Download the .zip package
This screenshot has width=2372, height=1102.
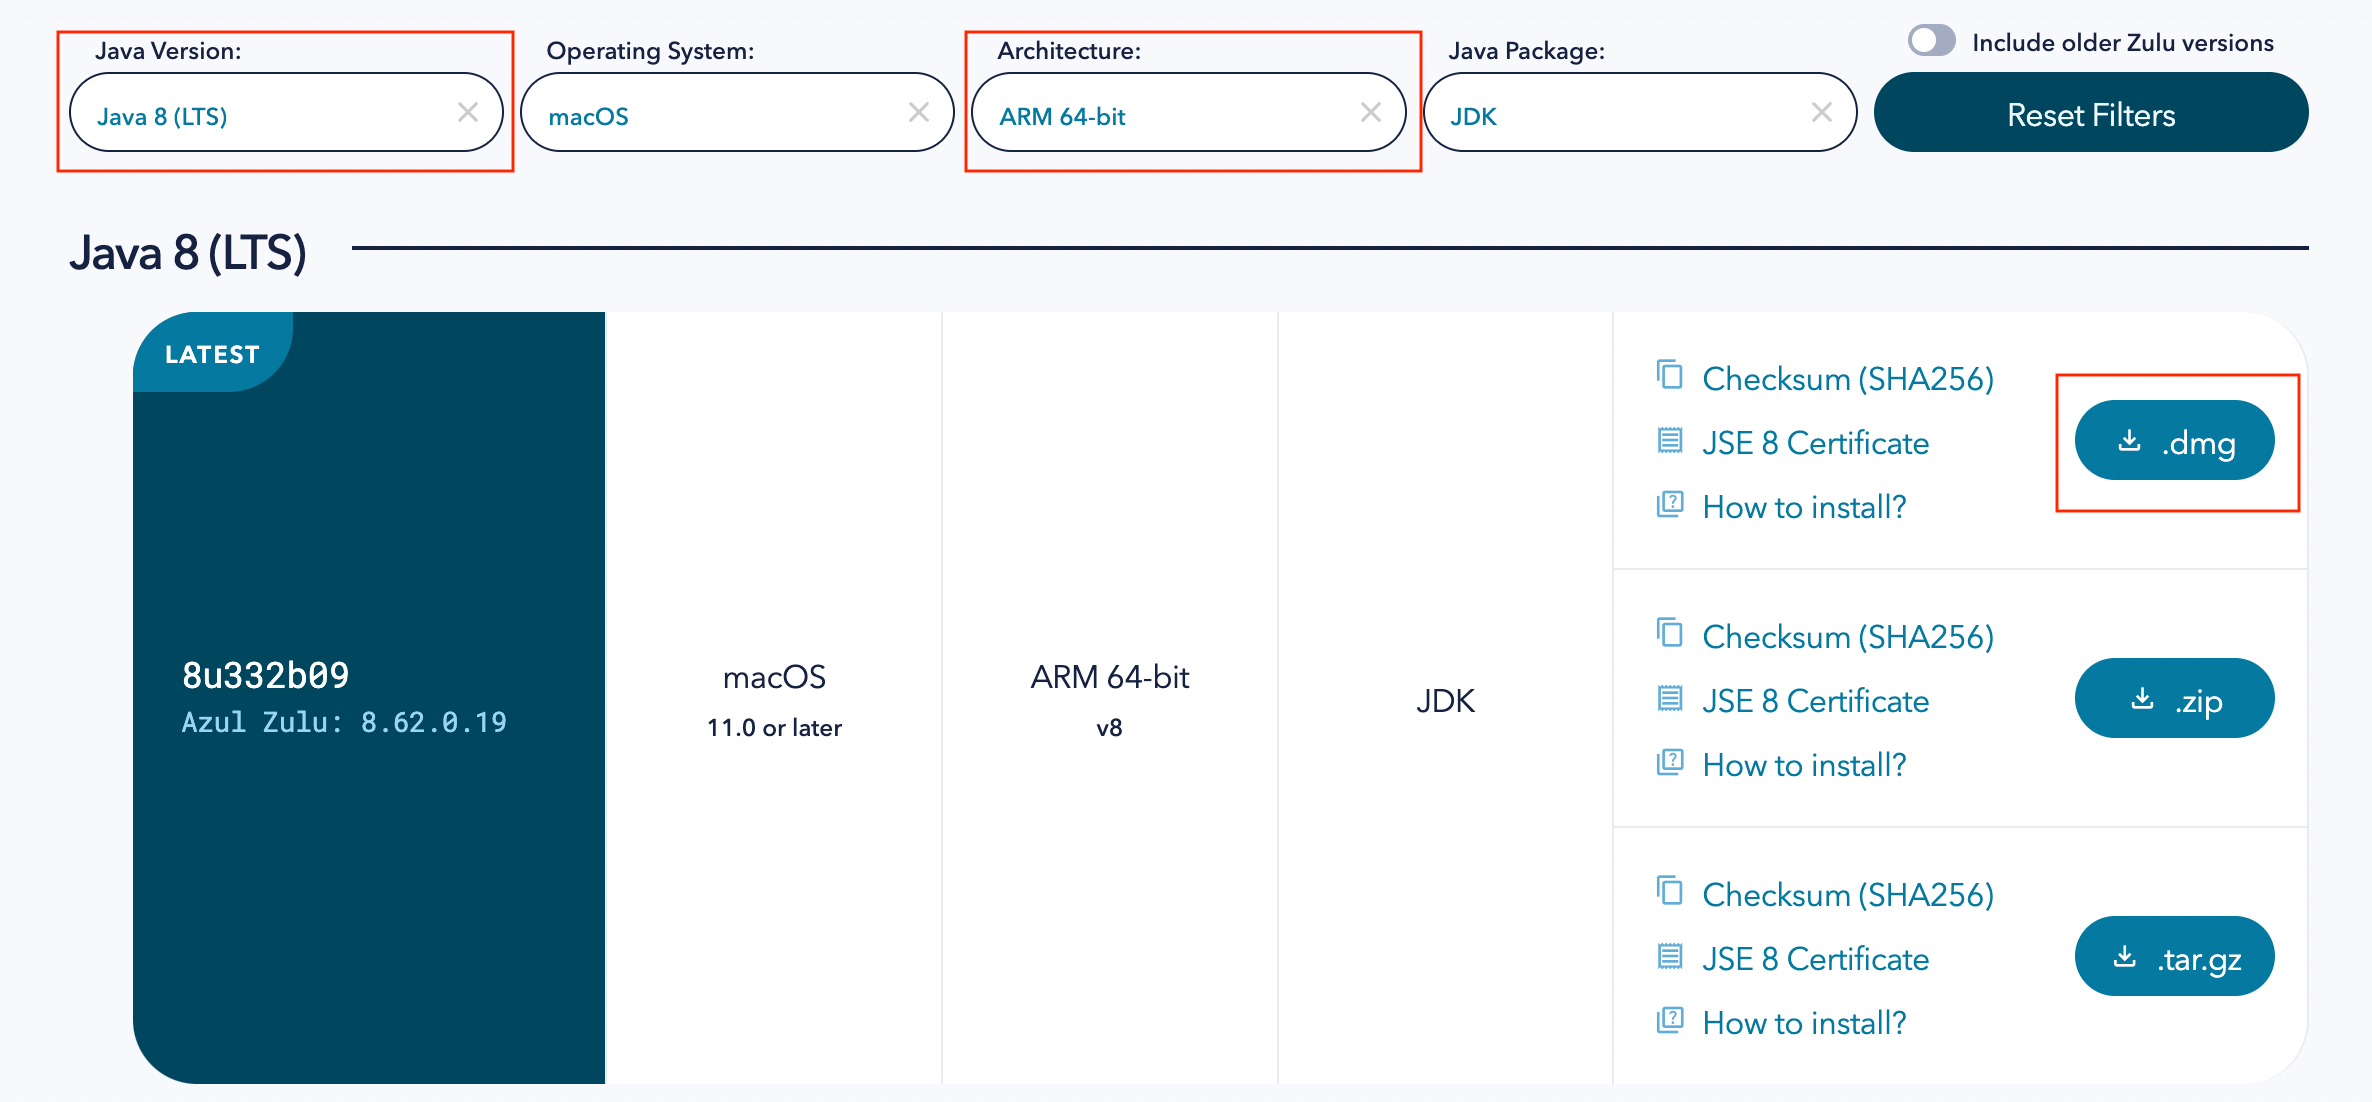coord(2174,699)
